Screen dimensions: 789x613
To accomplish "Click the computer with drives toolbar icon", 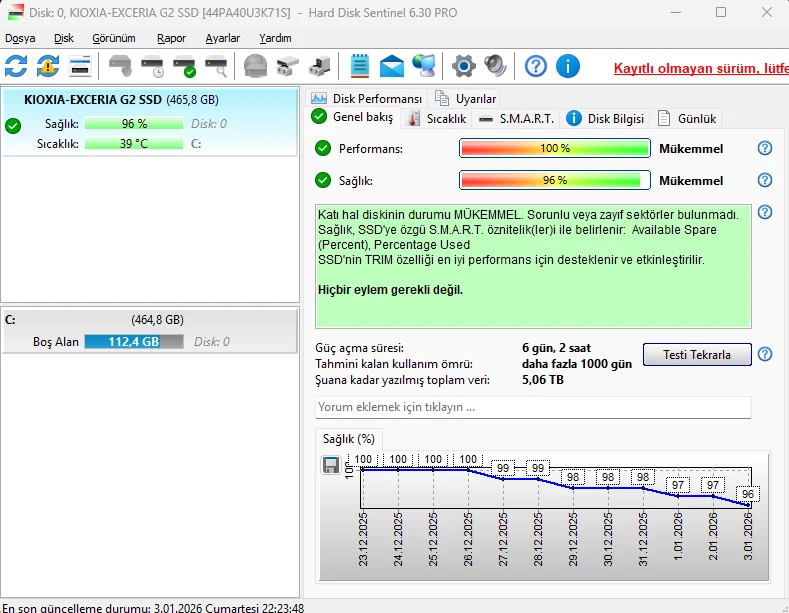I will click(320, 66).
